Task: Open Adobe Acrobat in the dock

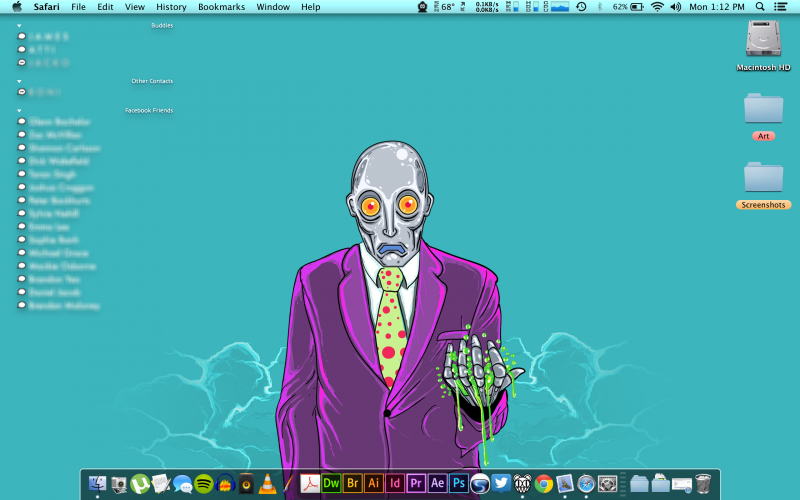Action: (309, 483)
